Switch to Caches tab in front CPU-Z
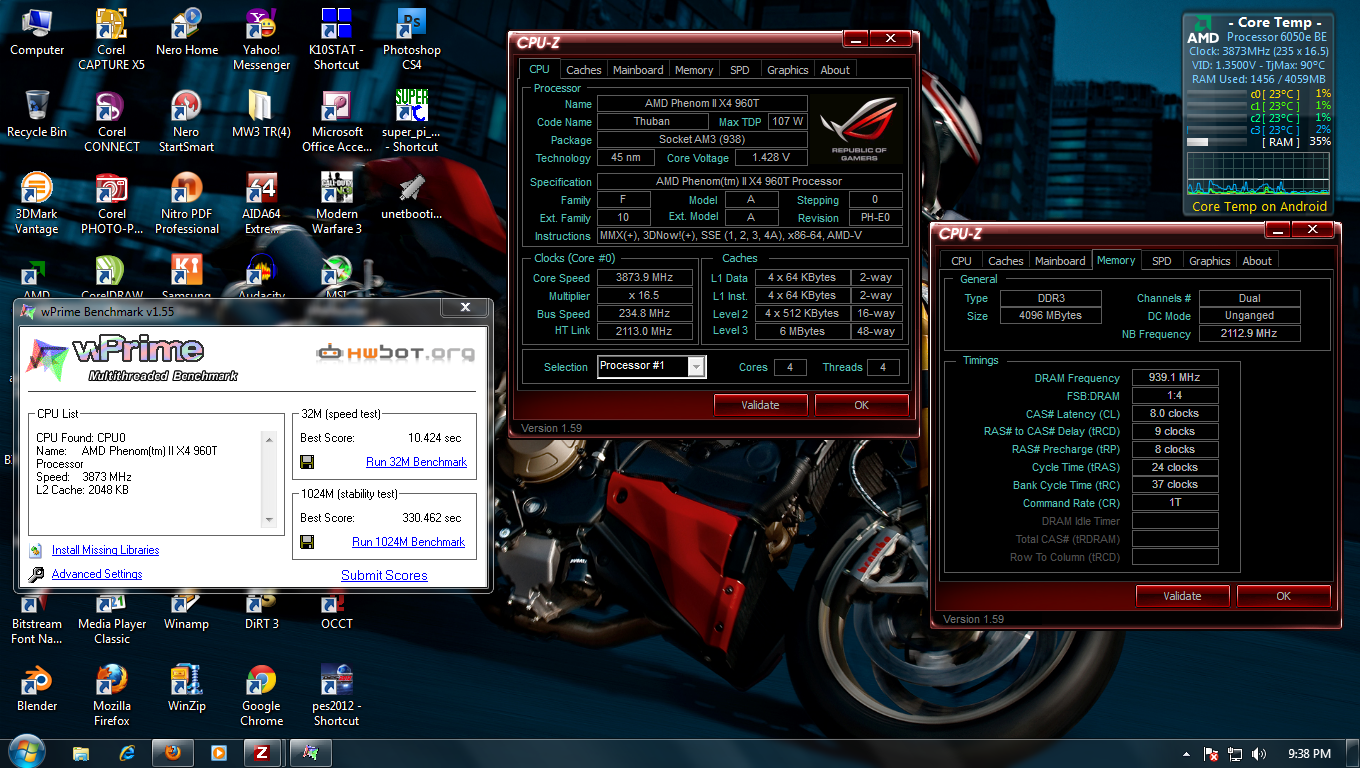The image size is (1360, 768). coord(584,70)
